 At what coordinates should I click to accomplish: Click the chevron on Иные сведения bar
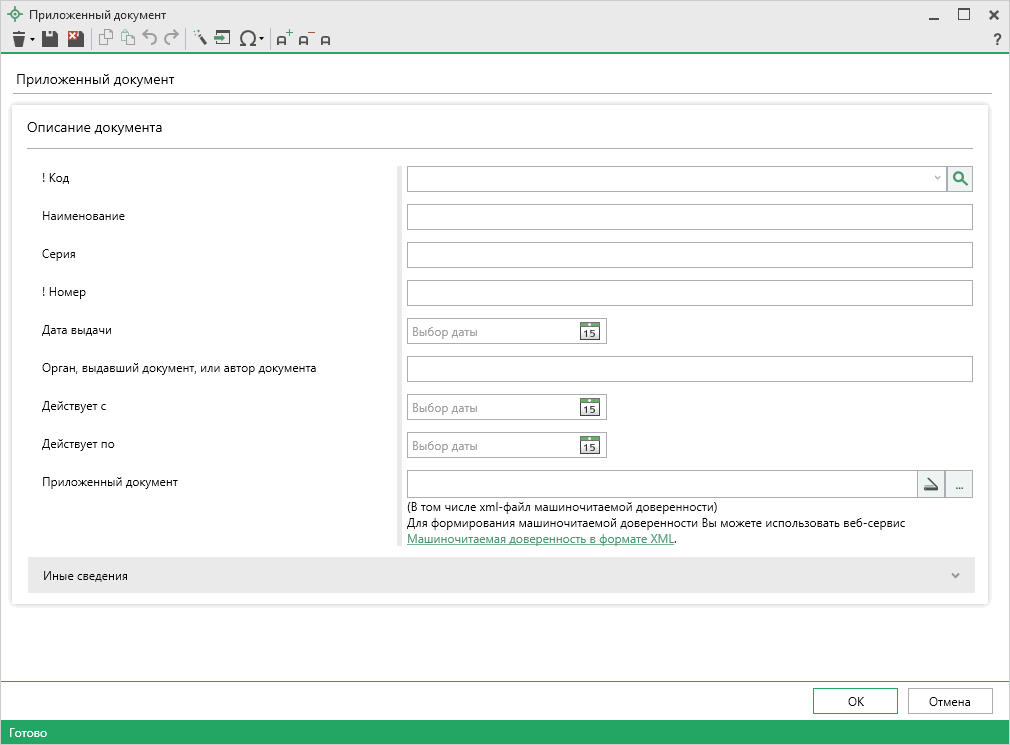pos(955,576)
